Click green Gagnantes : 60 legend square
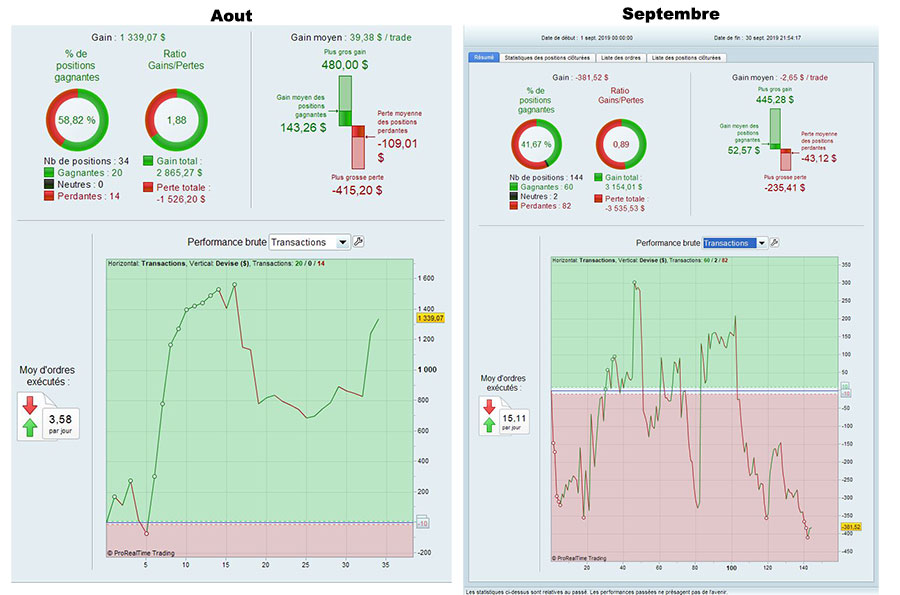900x595 pixels. [x=514, y=186]
